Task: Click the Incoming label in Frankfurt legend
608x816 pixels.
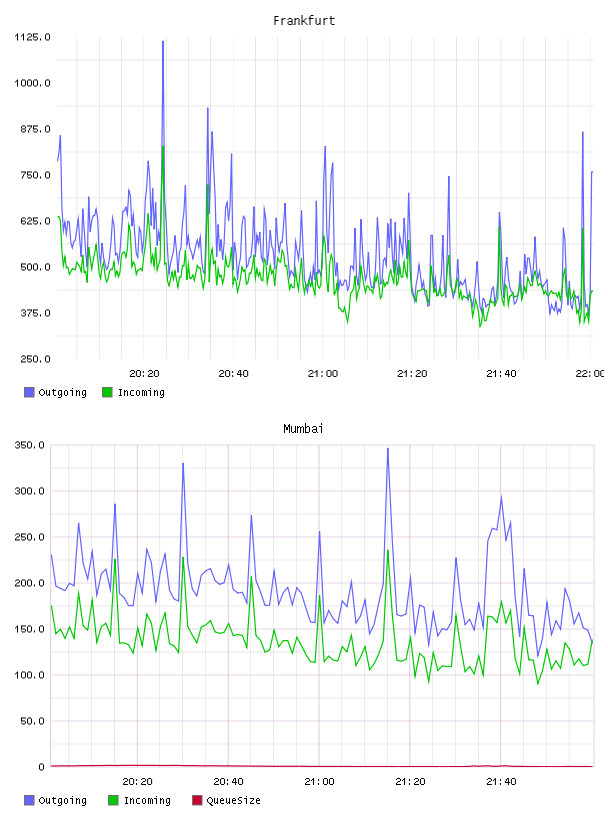Action: click(x=141, y=392)
